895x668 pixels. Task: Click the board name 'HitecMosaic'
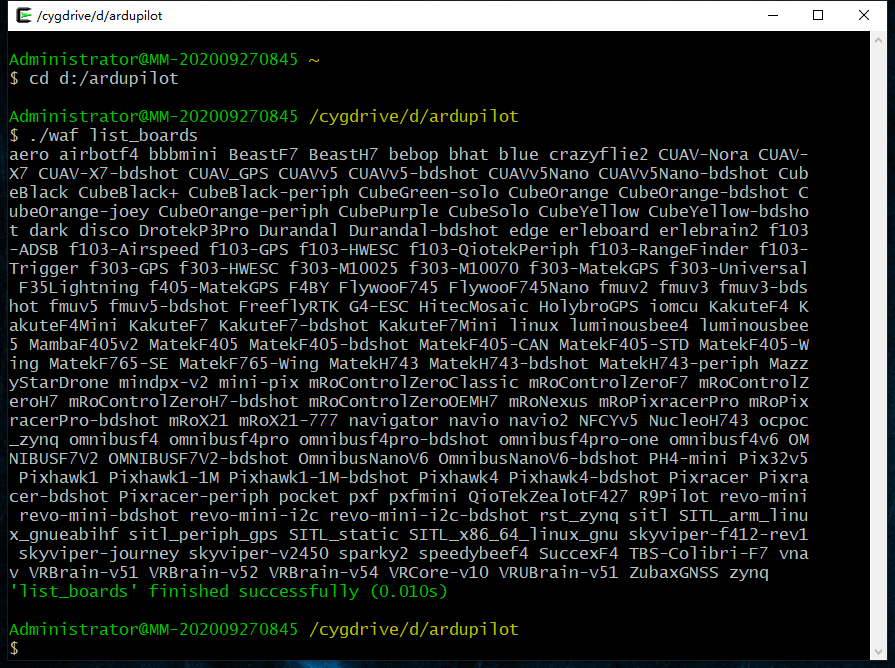[473, 306]
